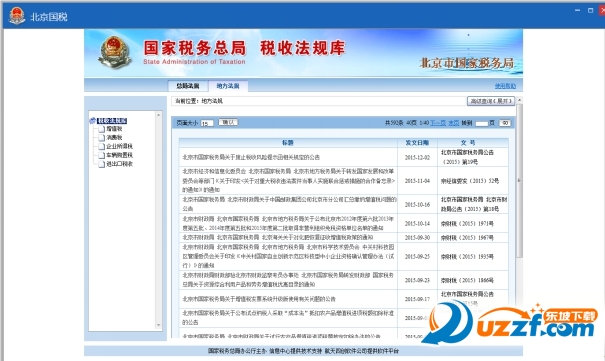Click the document icon beside 增值税
This screenshot has height=361, width=605.
point(101,129)
